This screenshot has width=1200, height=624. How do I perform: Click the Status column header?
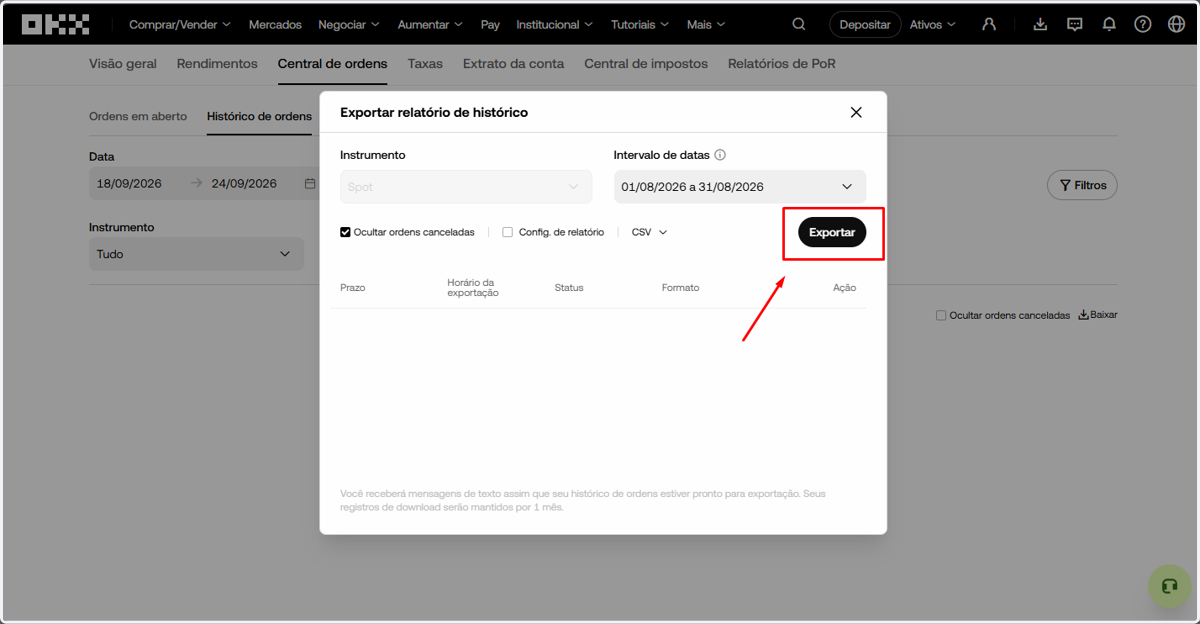click(569, 288)
